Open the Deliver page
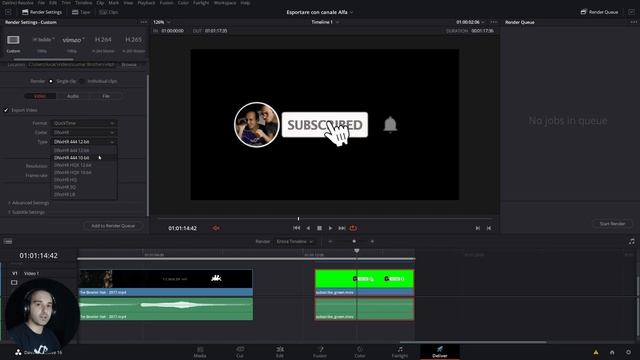The image size is (640, 360). pyautogui.click(x=440, y=352)
